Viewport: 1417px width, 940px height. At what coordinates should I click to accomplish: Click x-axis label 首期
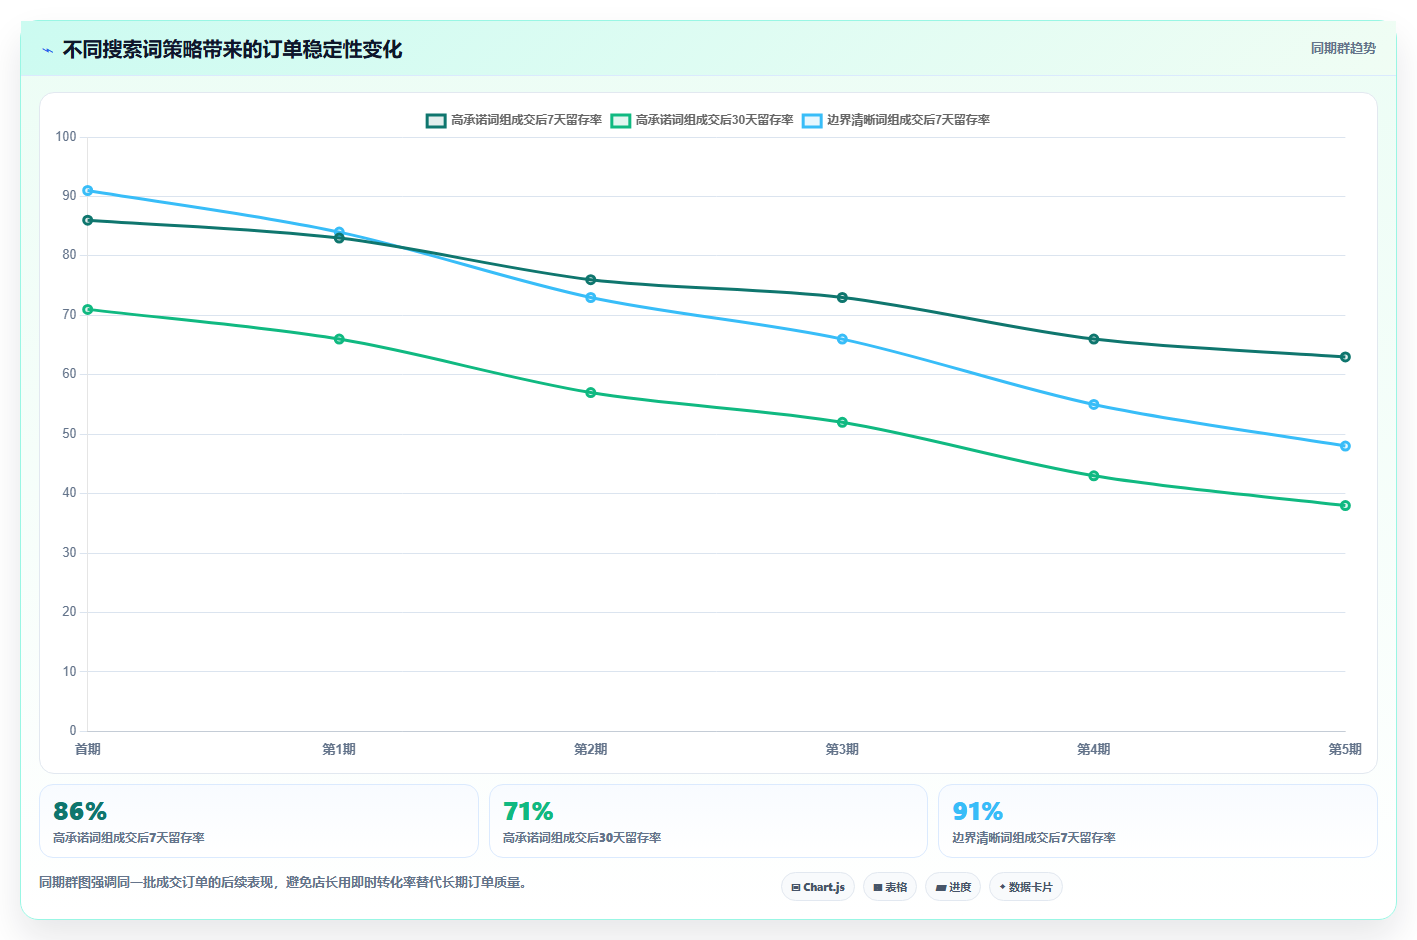tap(88, 749)
